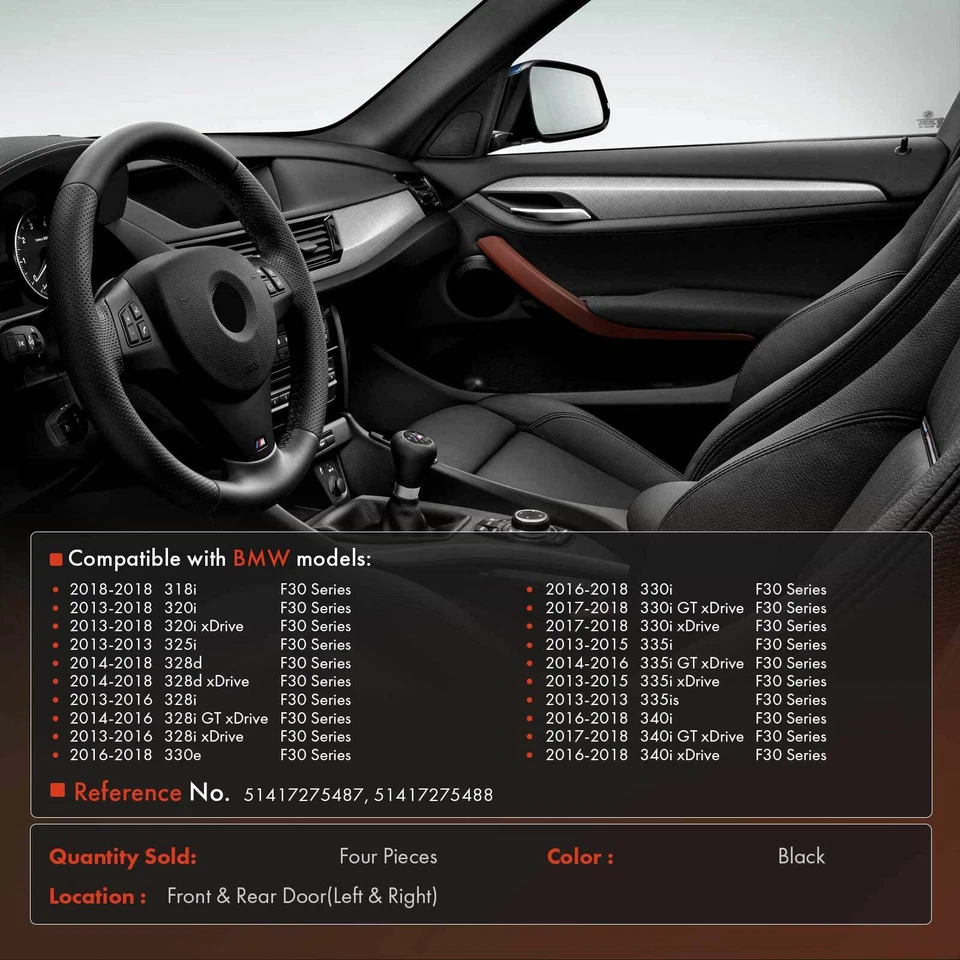Click the iDrive controller knob on console

point(530,520)
